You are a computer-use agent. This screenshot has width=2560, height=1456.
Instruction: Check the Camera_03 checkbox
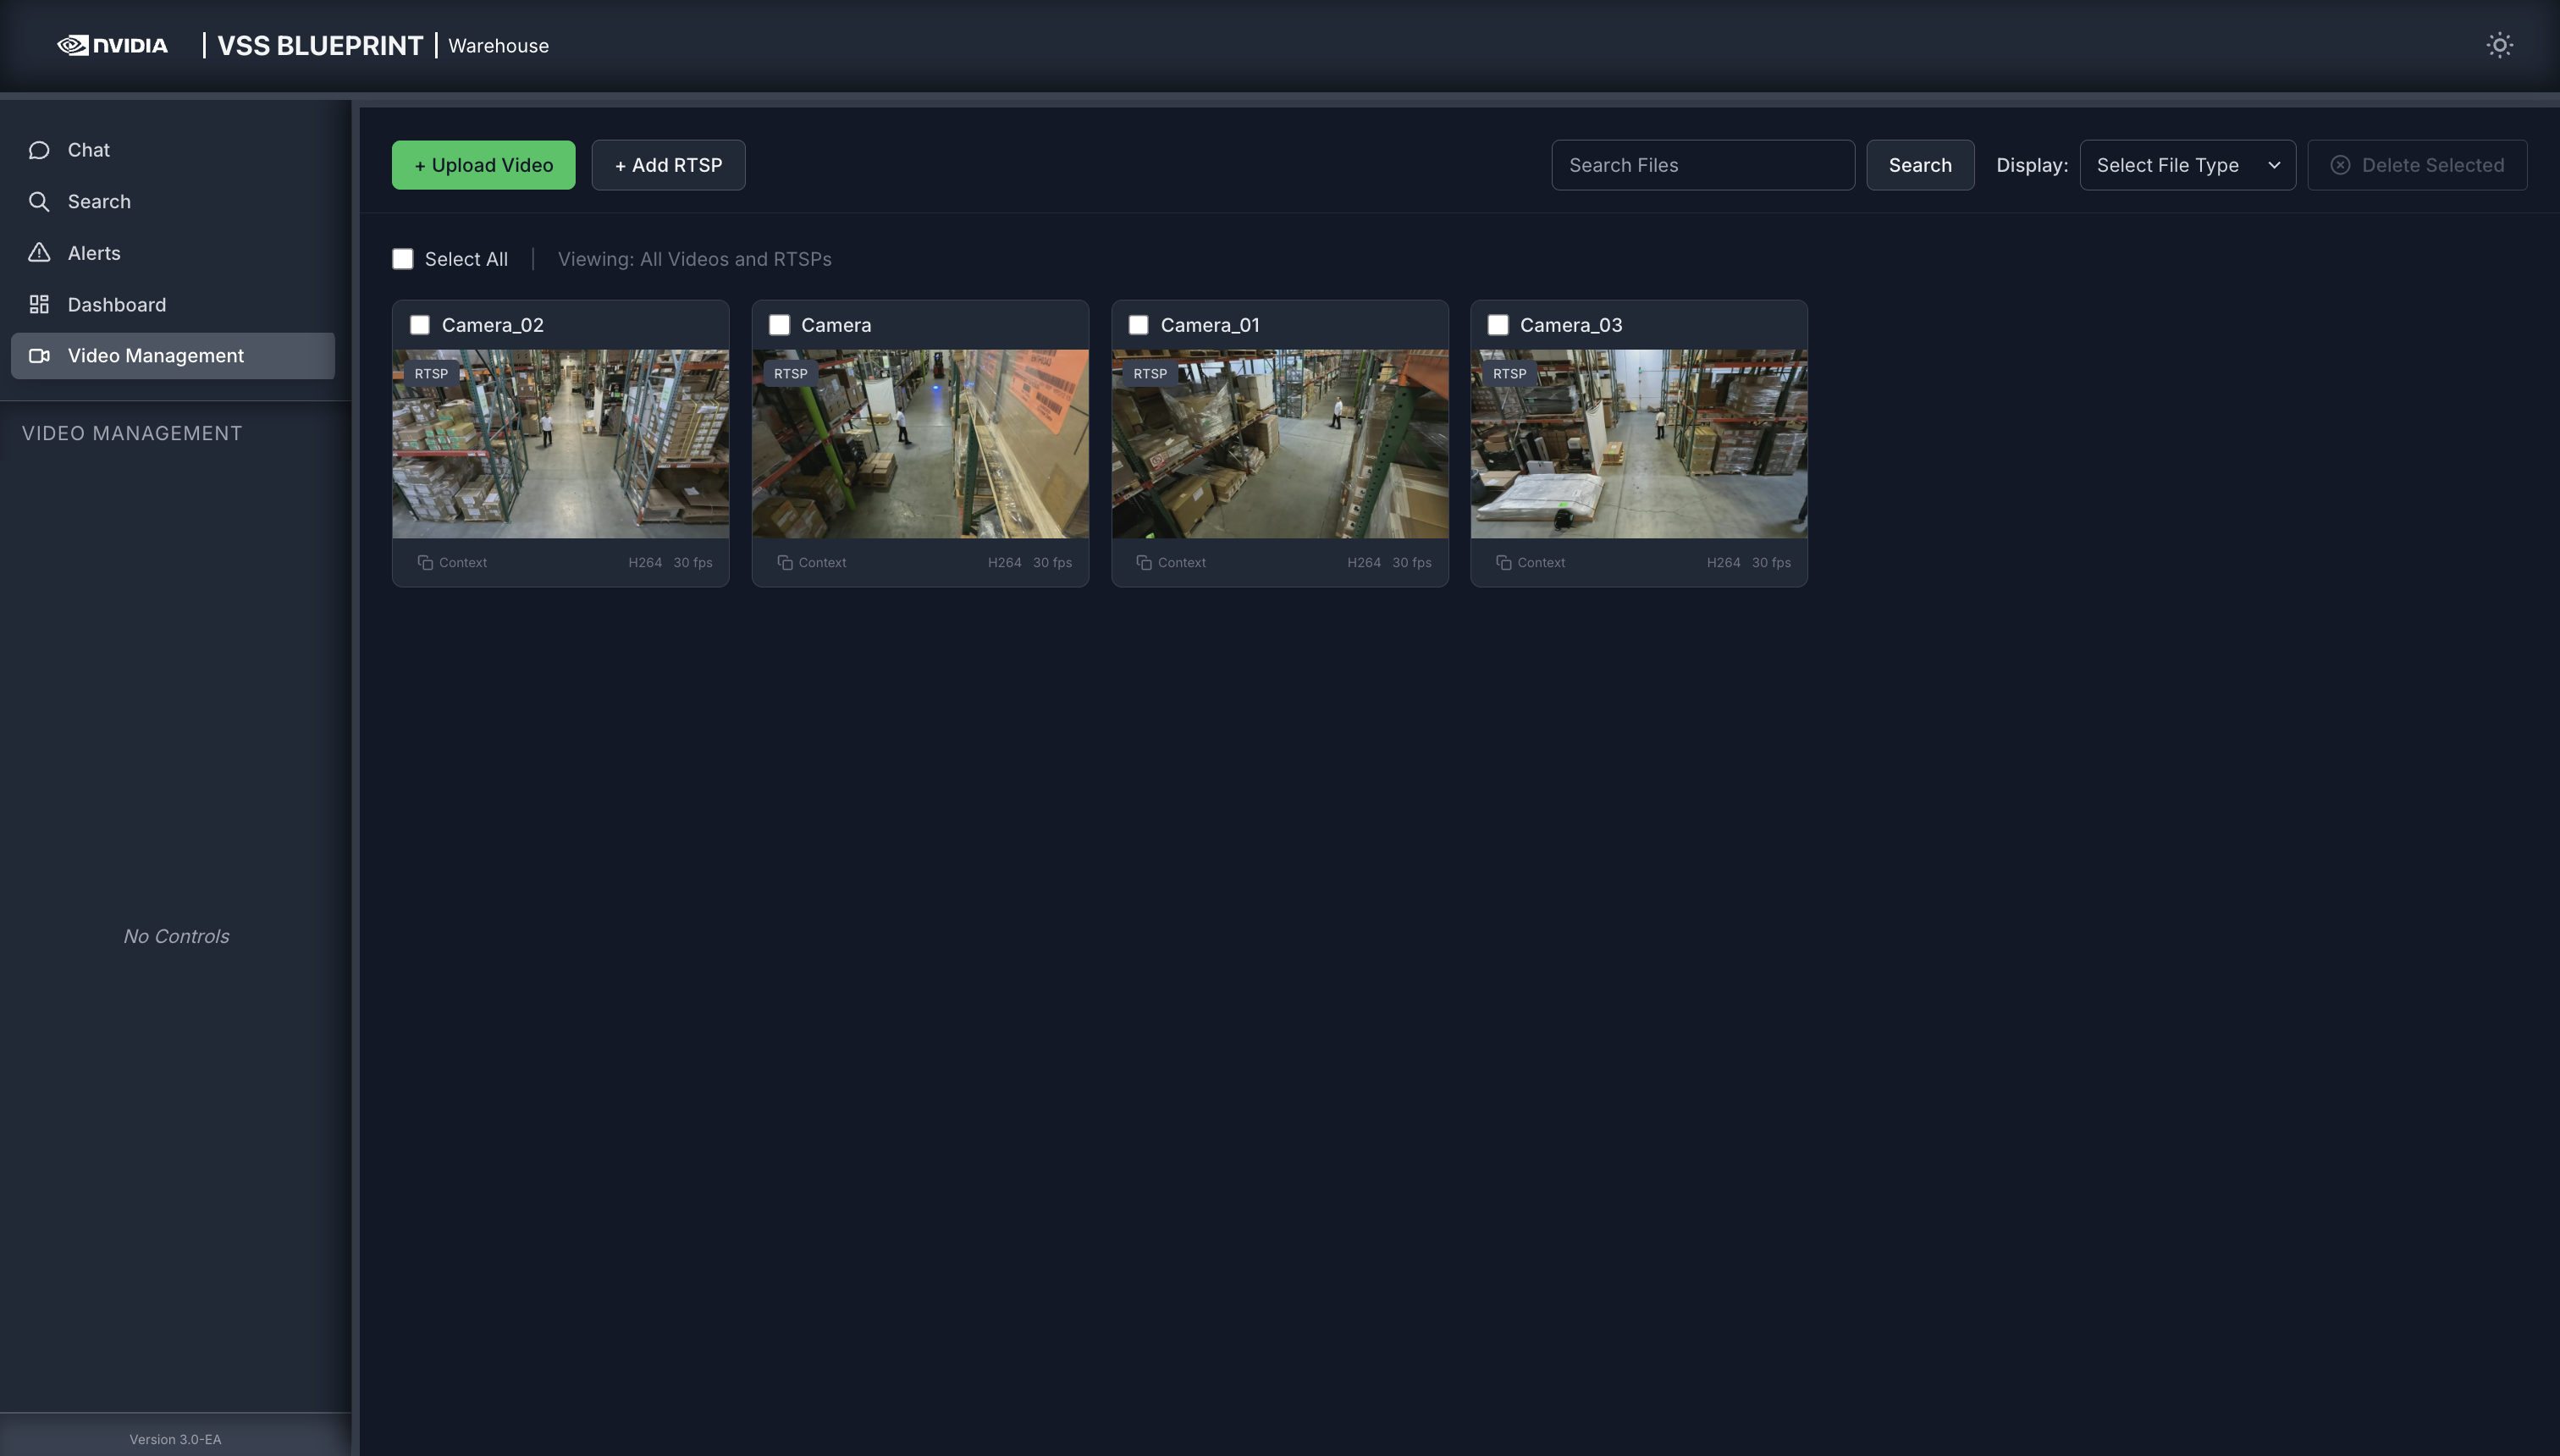point(1497,324)
